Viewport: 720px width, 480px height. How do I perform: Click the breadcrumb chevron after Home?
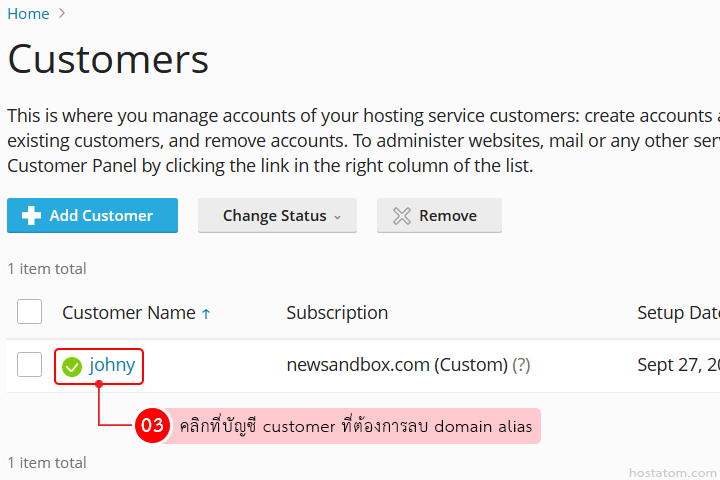pos(62,14)
